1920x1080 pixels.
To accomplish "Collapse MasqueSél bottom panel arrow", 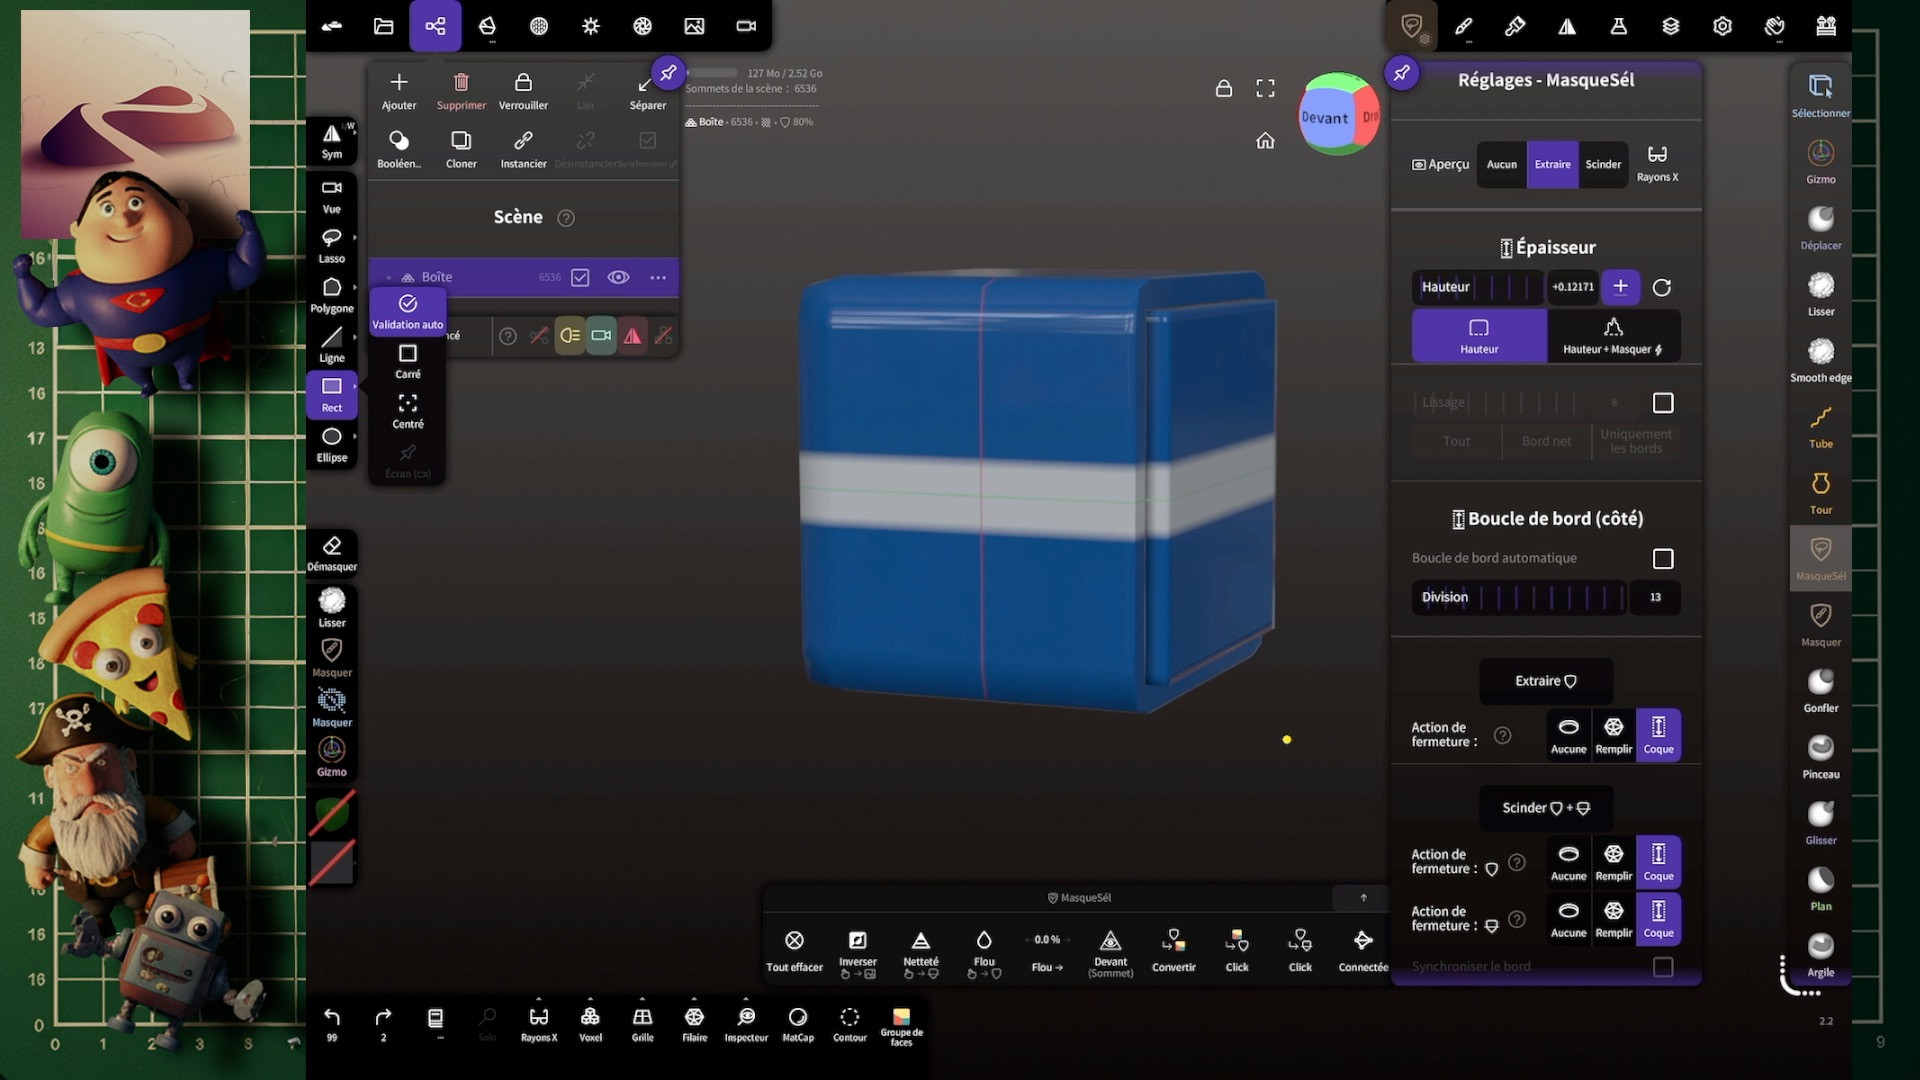I will (x=1362, y=898).
